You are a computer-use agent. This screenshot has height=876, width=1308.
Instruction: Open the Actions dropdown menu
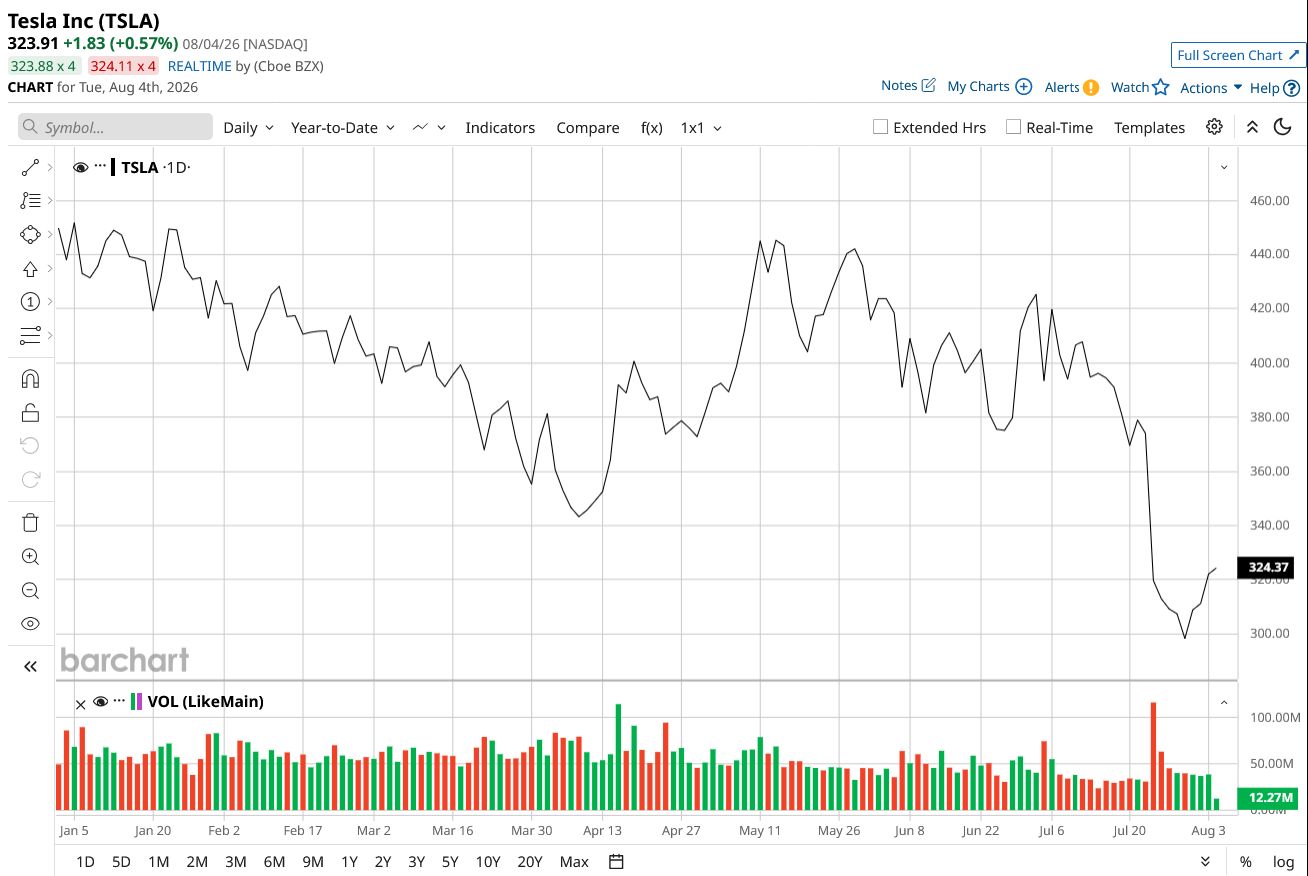click(x=1211, y=87)
